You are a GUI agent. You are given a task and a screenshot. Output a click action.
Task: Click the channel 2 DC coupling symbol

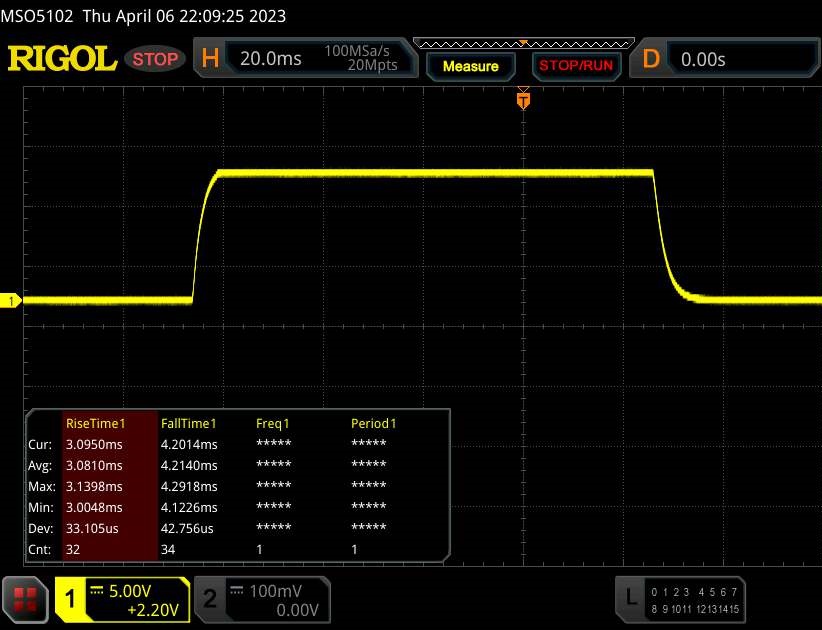(x=236, y=591)
